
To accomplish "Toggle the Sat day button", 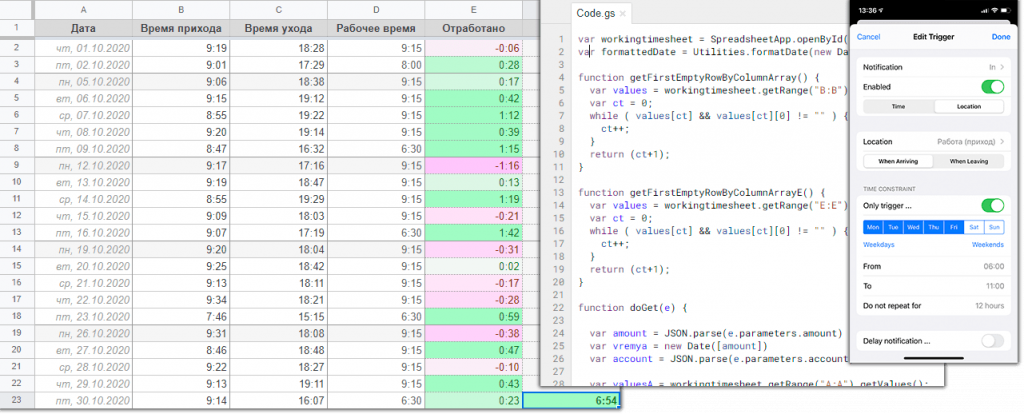I will pos(975,227).
